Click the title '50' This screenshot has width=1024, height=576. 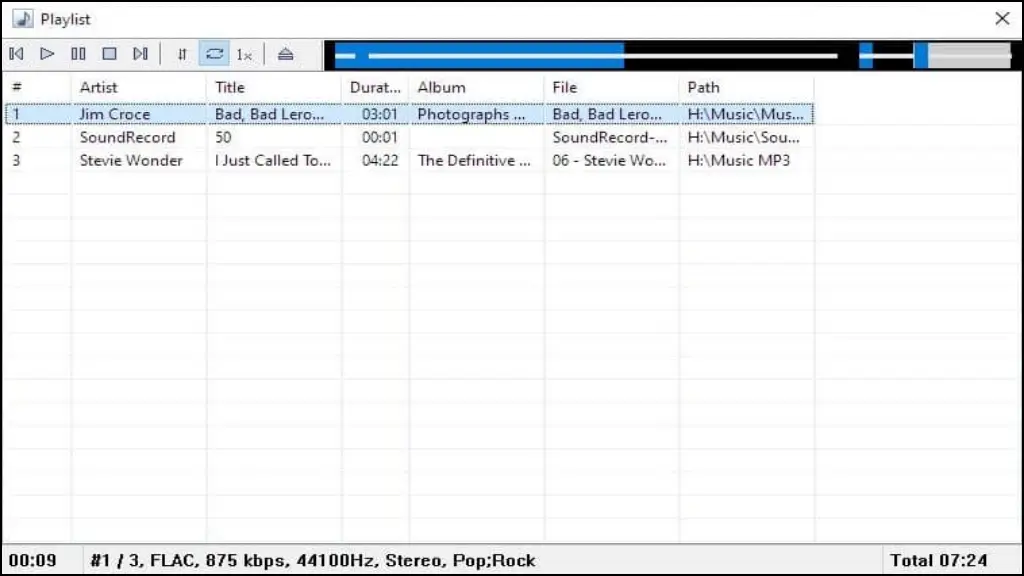tap(223, 138)
